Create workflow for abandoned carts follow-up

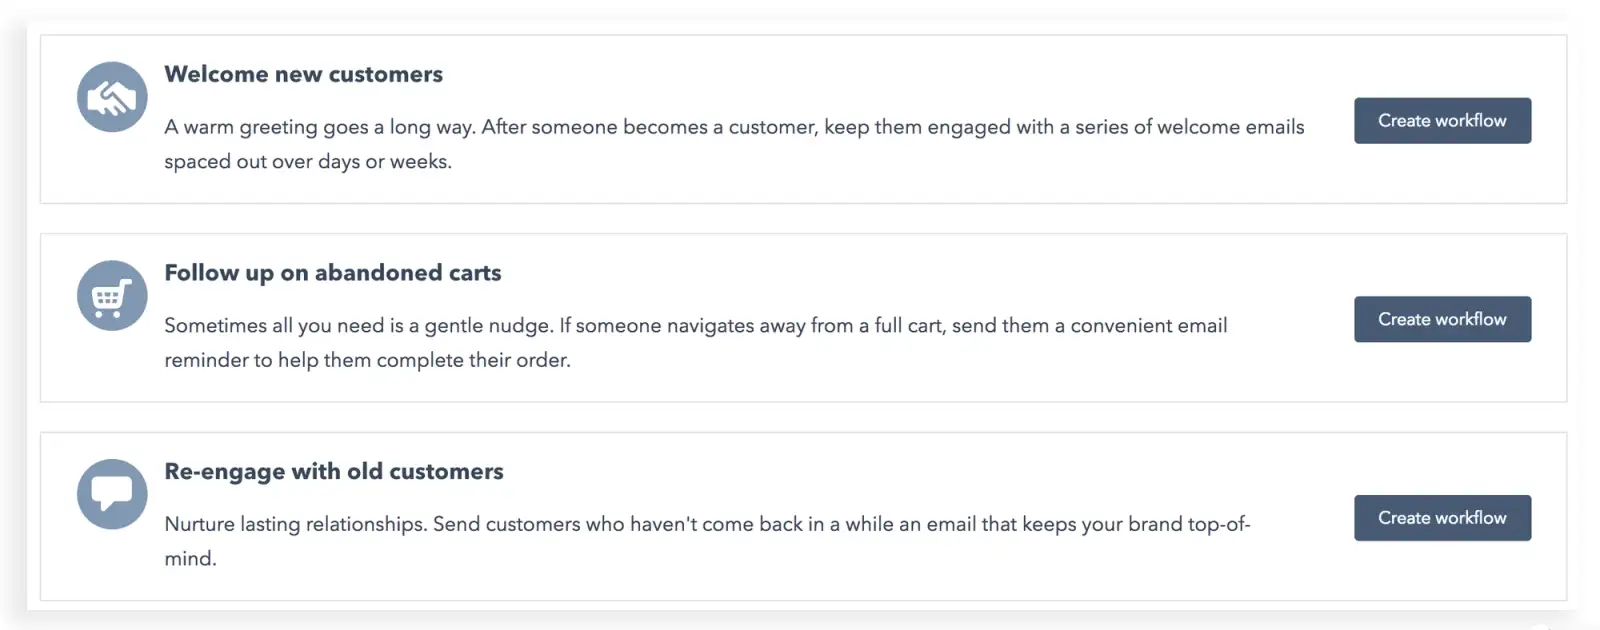click(x=1442, y=319)
